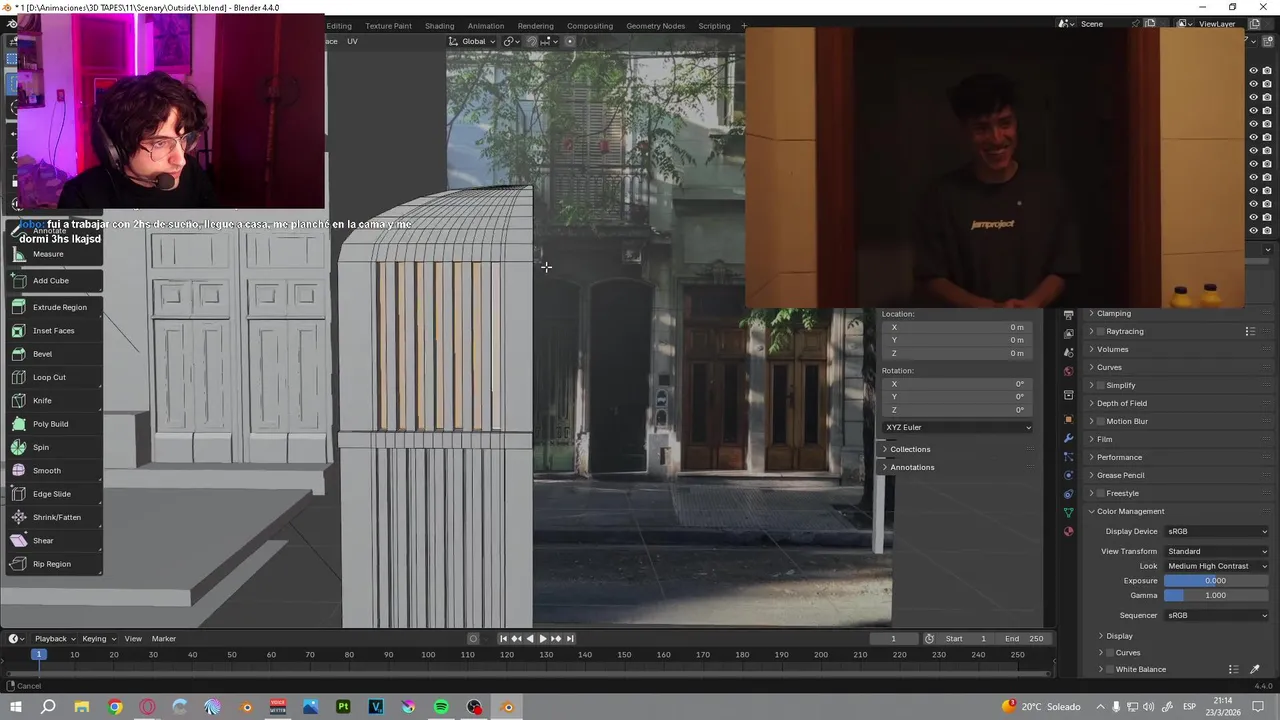The height and width of the screenshot is (720, 1280).
Task: Collapse the Color Management panel
Action: (1130, 511)
